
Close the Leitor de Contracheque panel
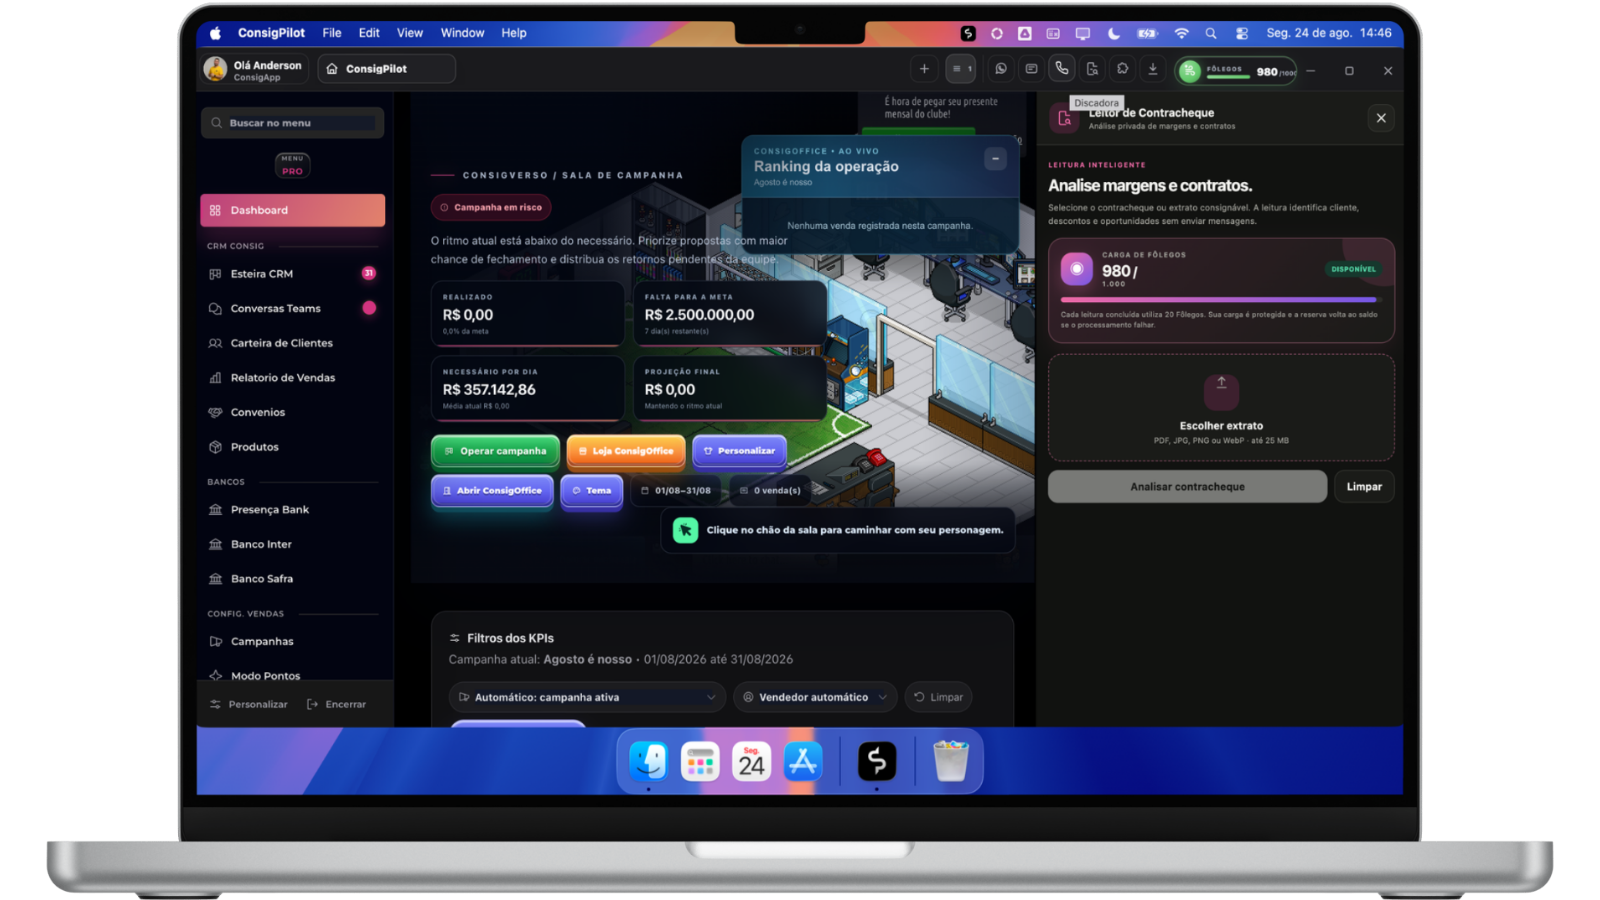[x=1381, y=118]
